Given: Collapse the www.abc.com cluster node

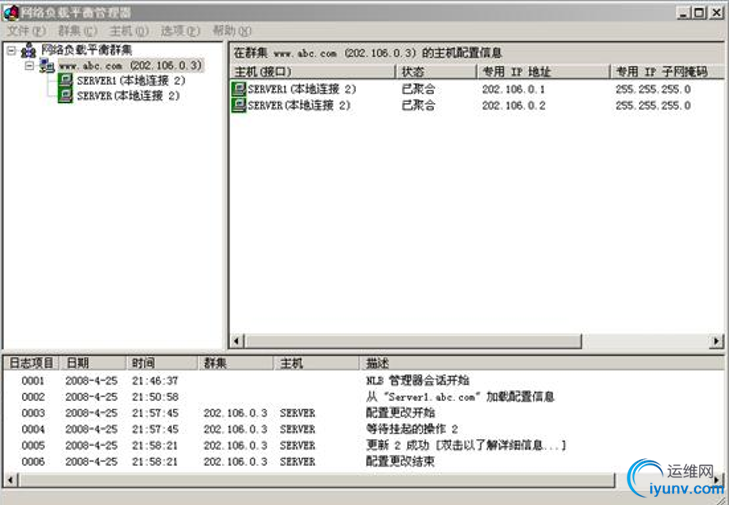Looking at the screenshot, I should [x=30, y=66].
